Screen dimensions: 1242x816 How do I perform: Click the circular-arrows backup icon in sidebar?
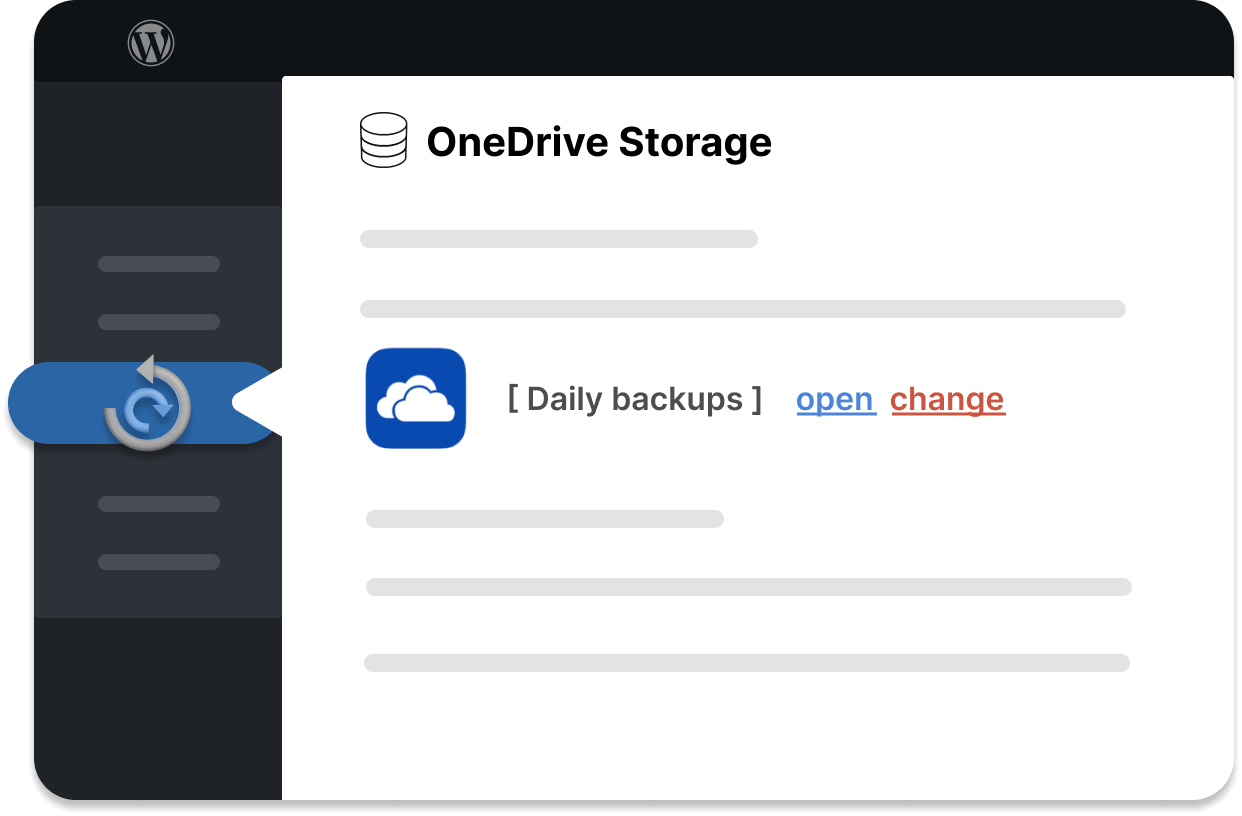(149, 404)
